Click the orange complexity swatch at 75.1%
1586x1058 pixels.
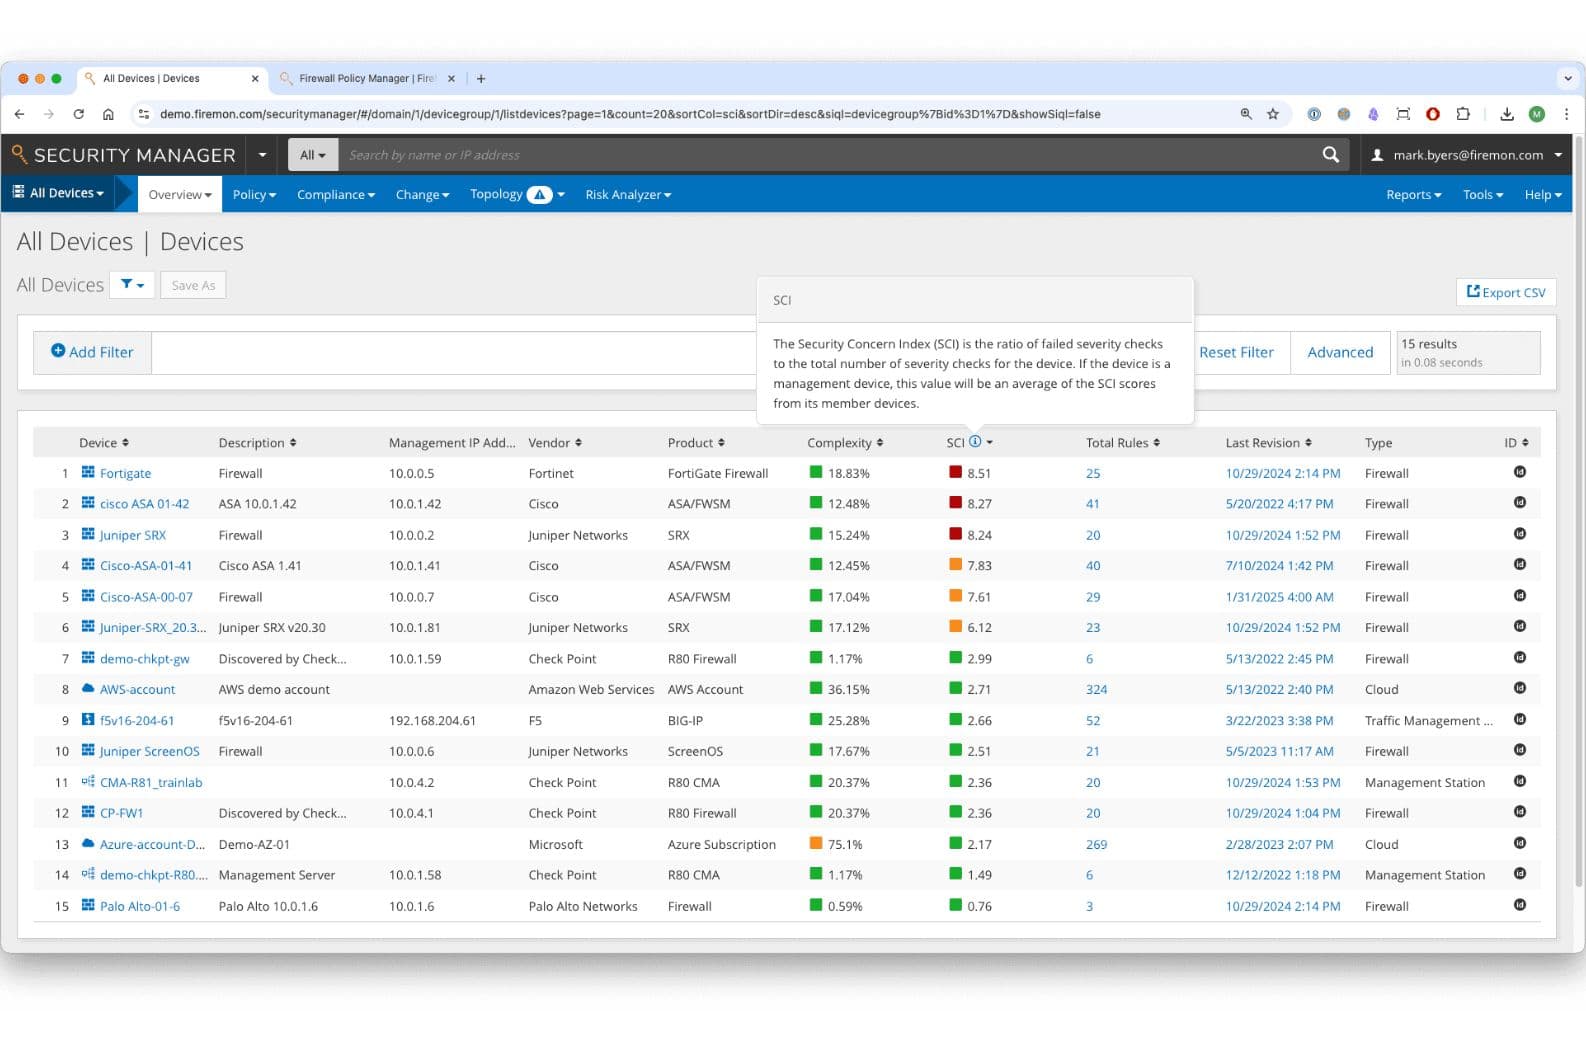pyautogui.click(x=816, y=843)
